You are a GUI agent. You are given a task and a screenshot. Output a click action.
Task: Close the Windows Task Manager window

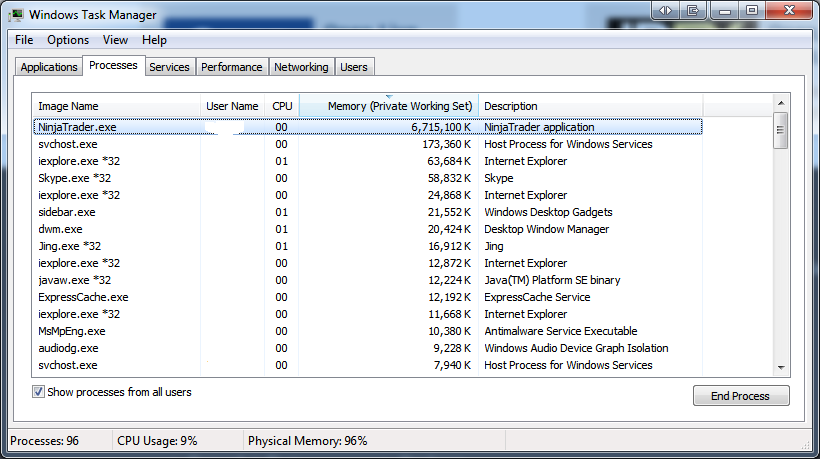(789, 10)
